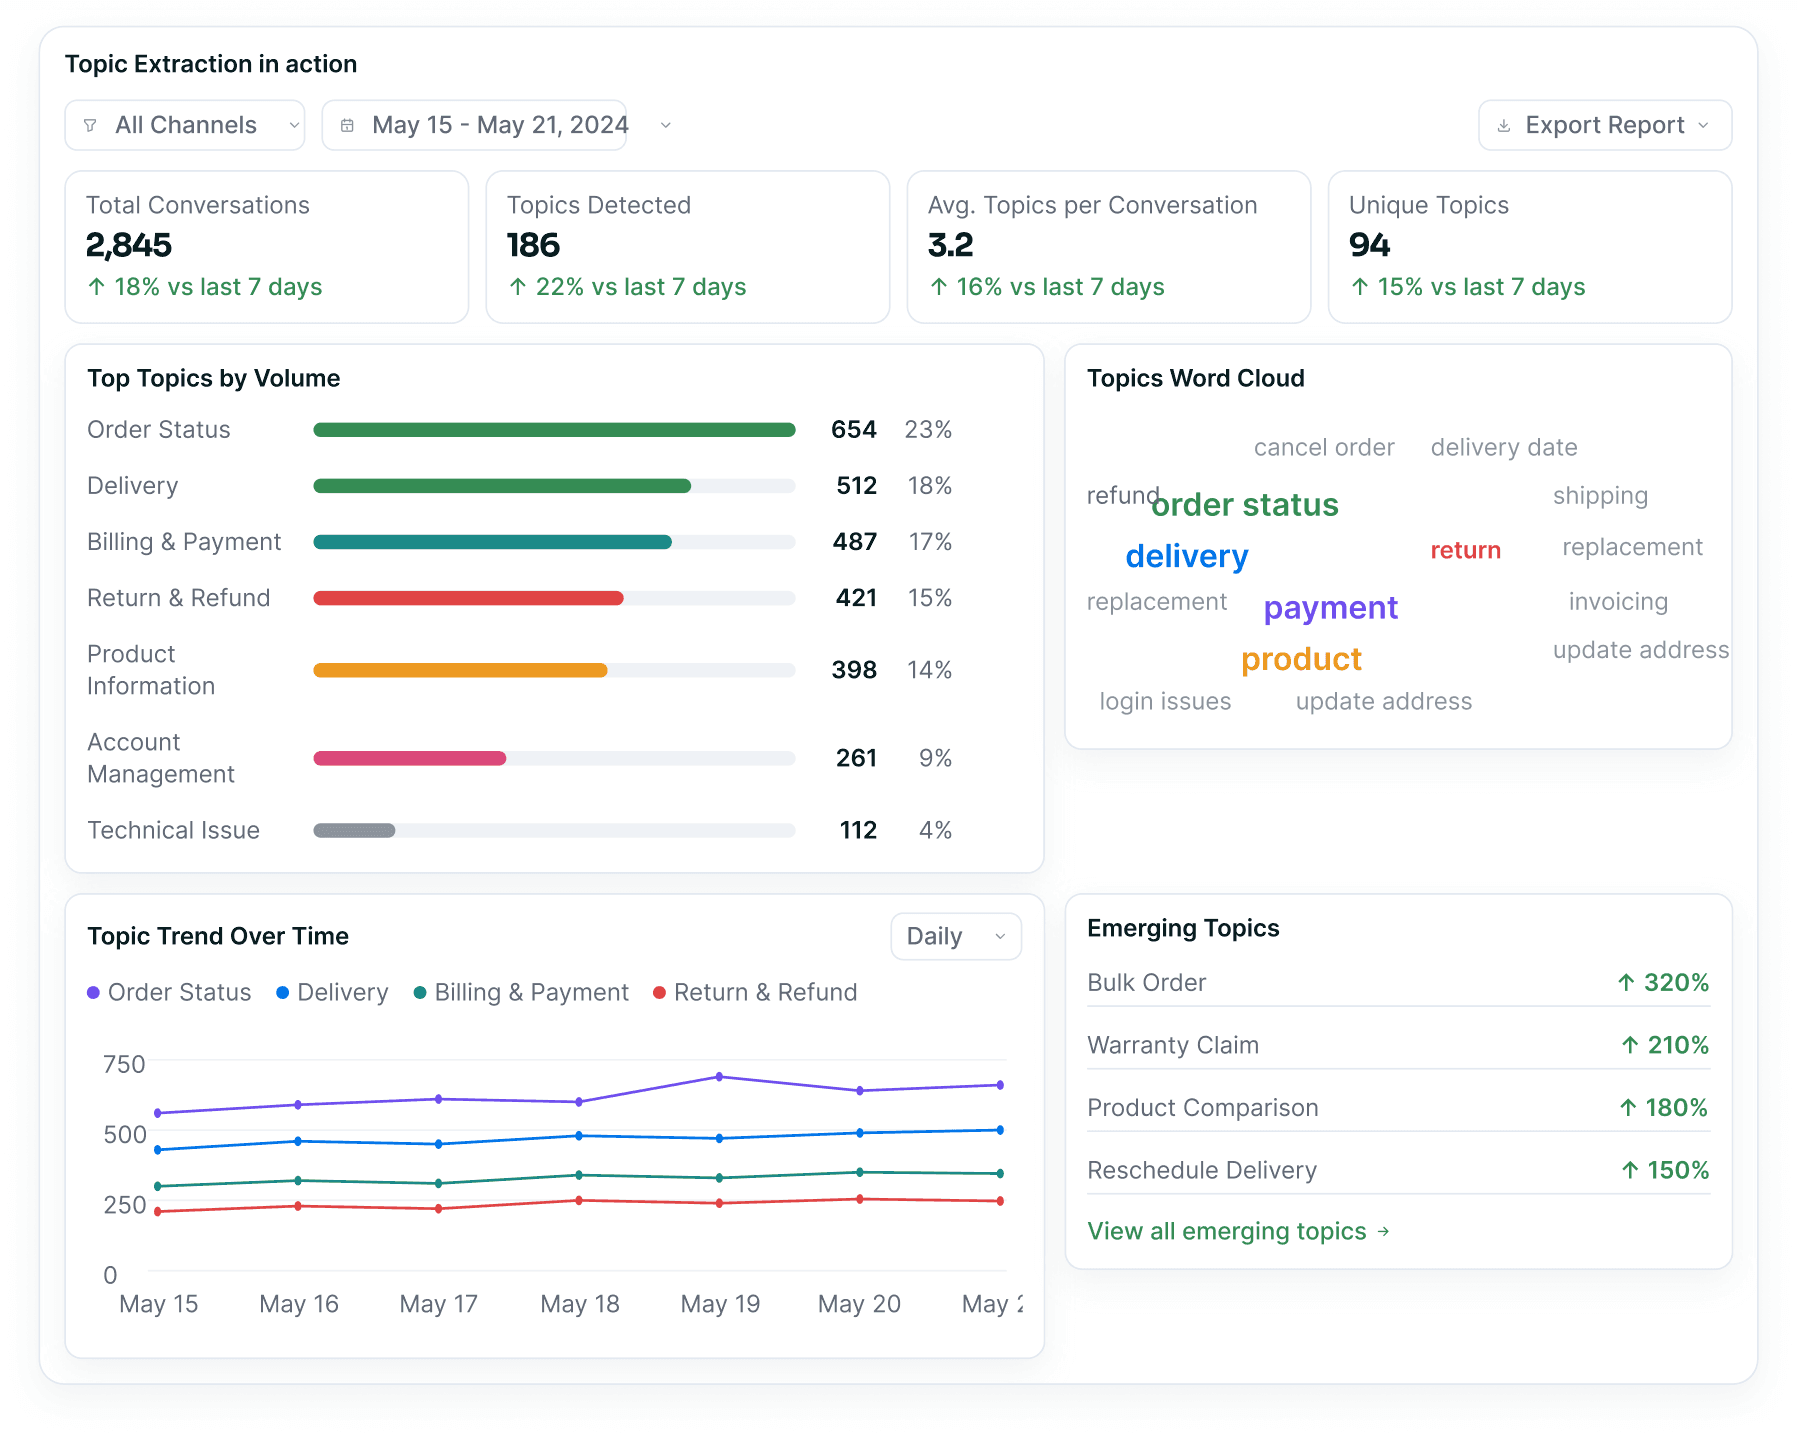The width and height of the screenshot is (1798, 1437).
Task: Click the up arrow under Topics Detected
Action: click(x=517, y=287)
